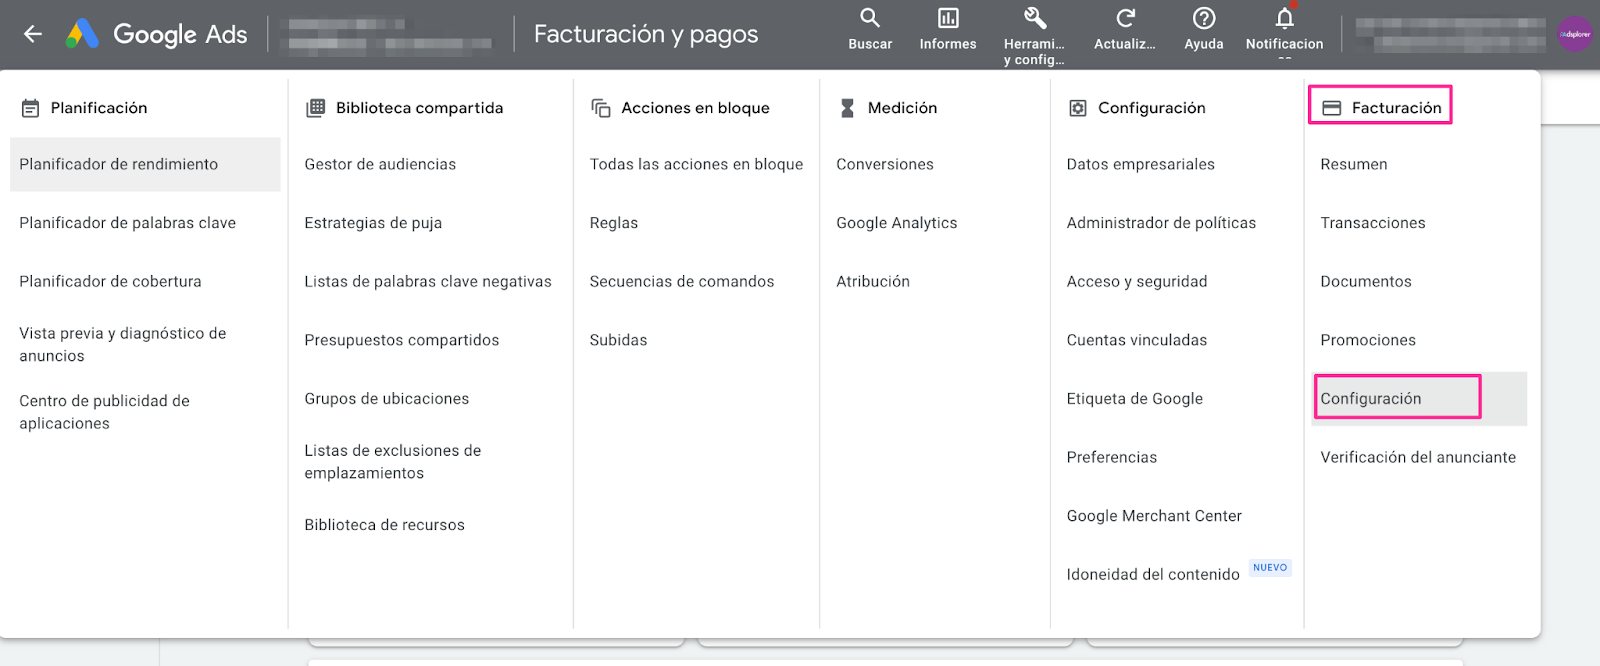Open the Informes reports icon
This screenshot has height=666, width=1600.
[948, 18]
